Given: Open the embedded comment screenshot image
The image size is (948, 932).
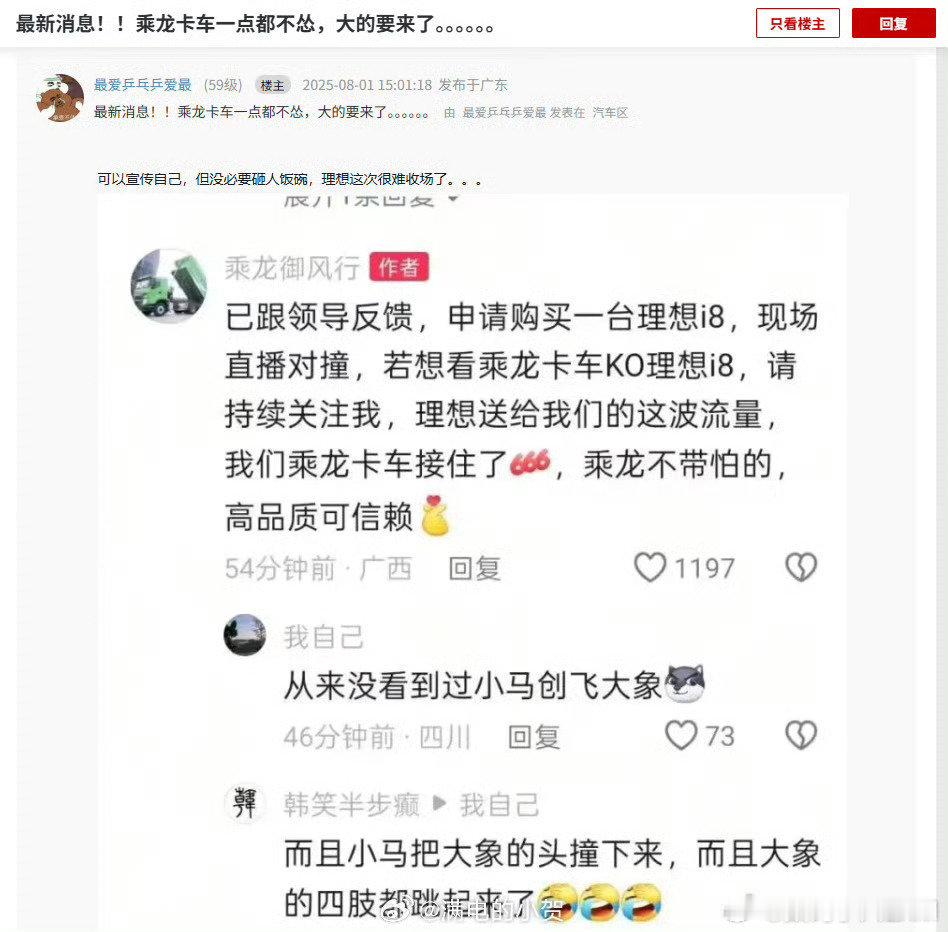Looking at the screenshot, I should (x=472, y=562).
